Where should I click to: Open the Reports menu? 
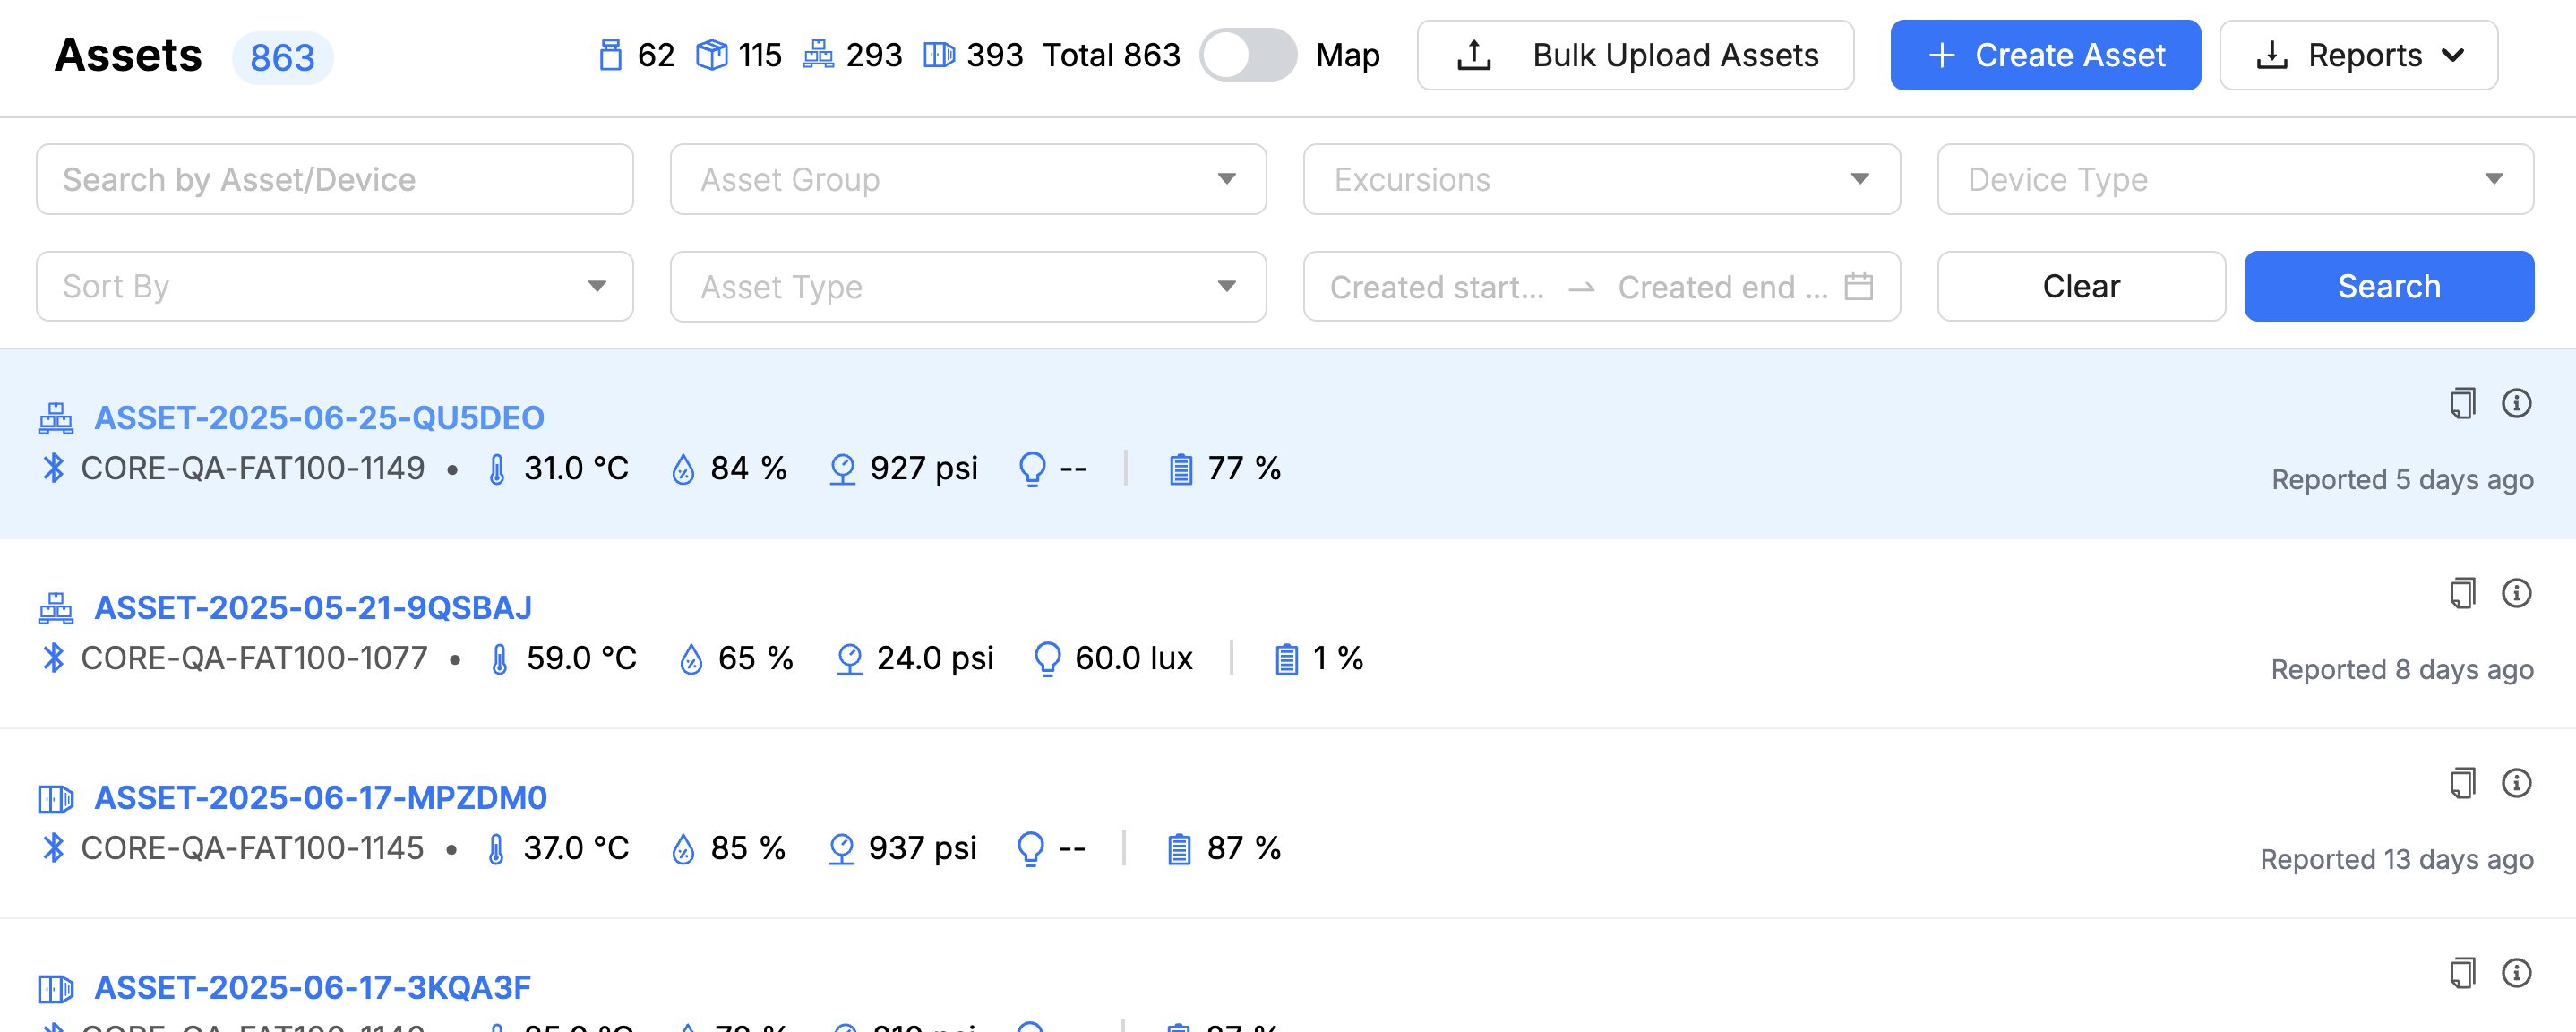pyautogui.click(x=2358, y=55)
